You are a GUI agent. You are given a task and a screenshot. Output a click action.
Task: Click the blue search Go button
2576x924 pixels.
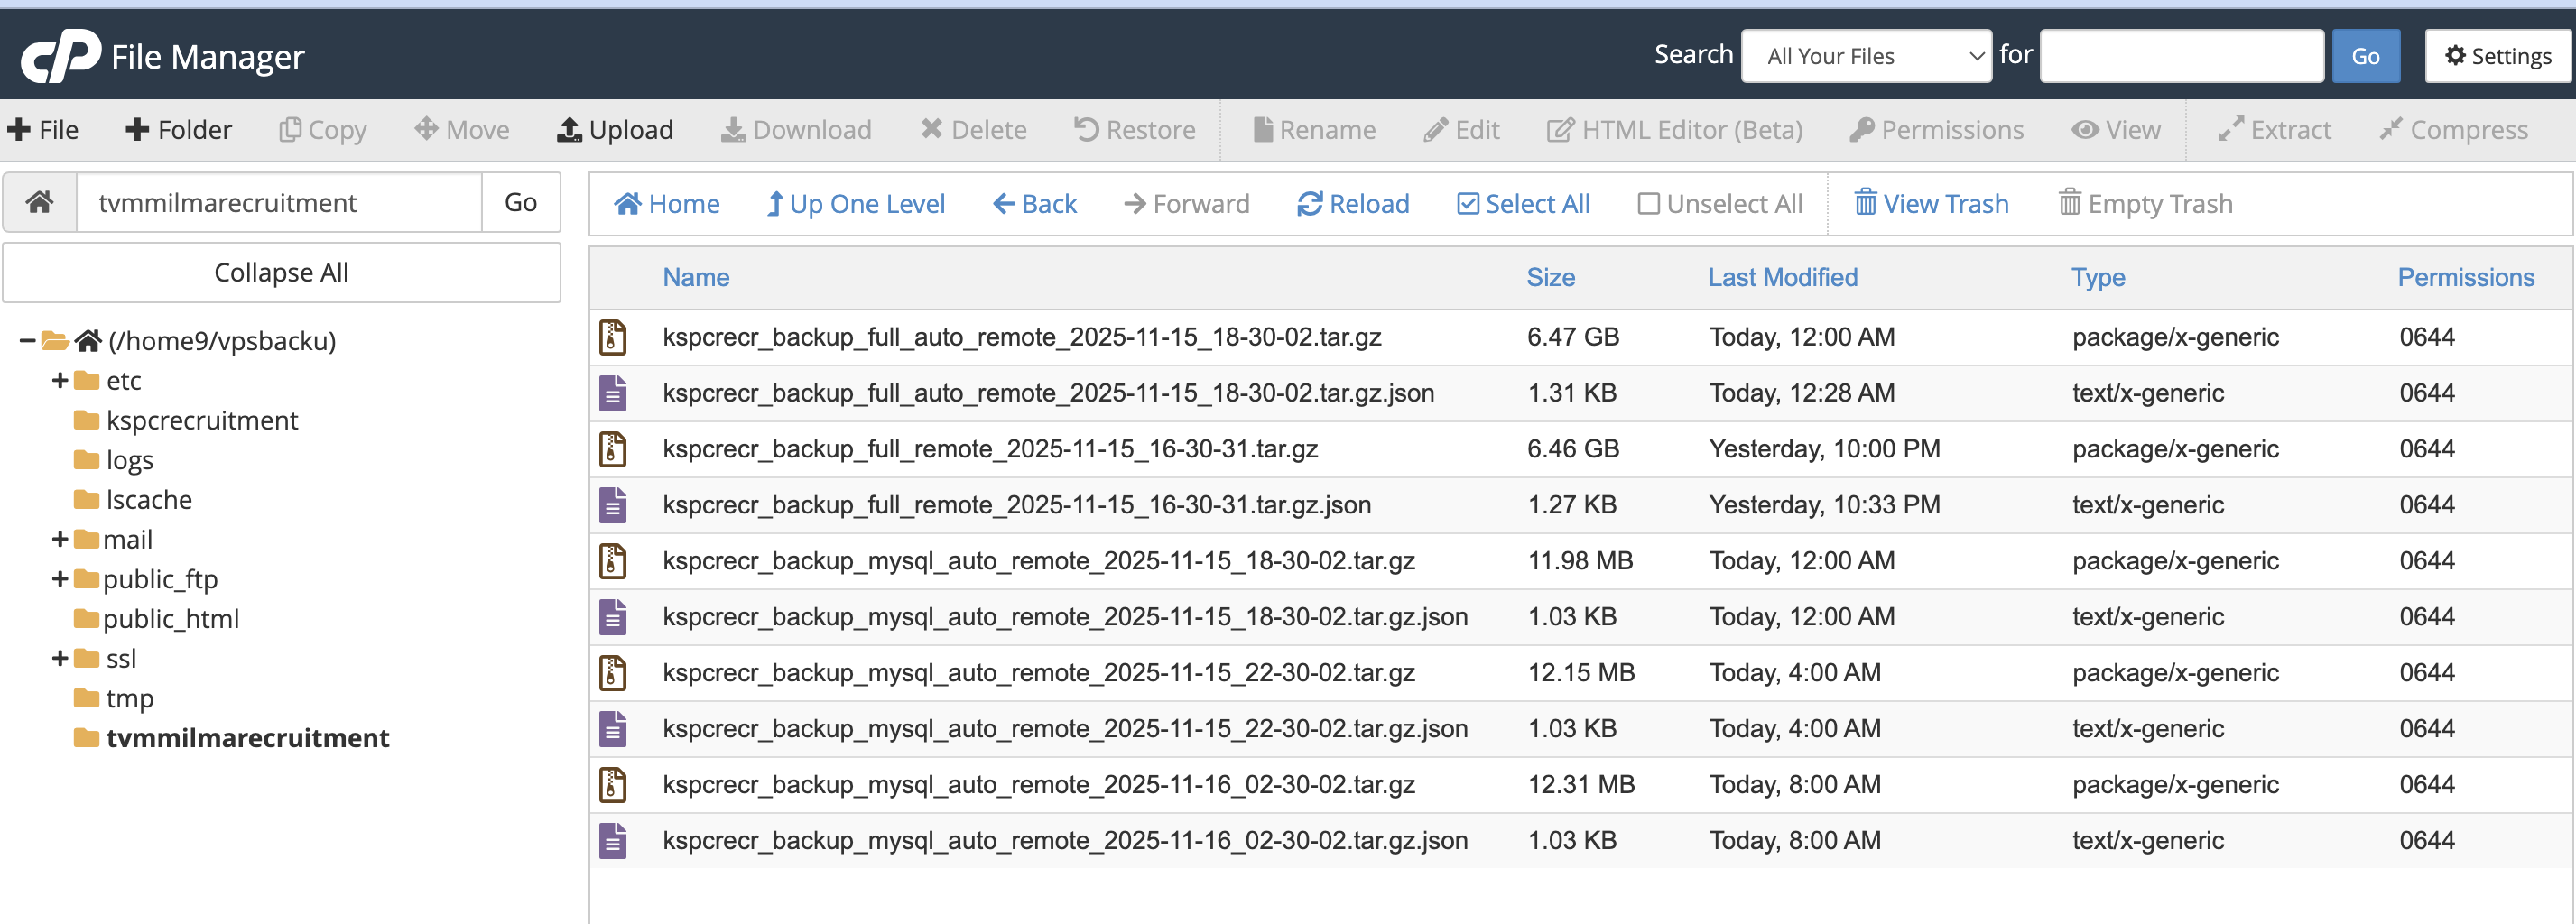[x=2364, y=56]
